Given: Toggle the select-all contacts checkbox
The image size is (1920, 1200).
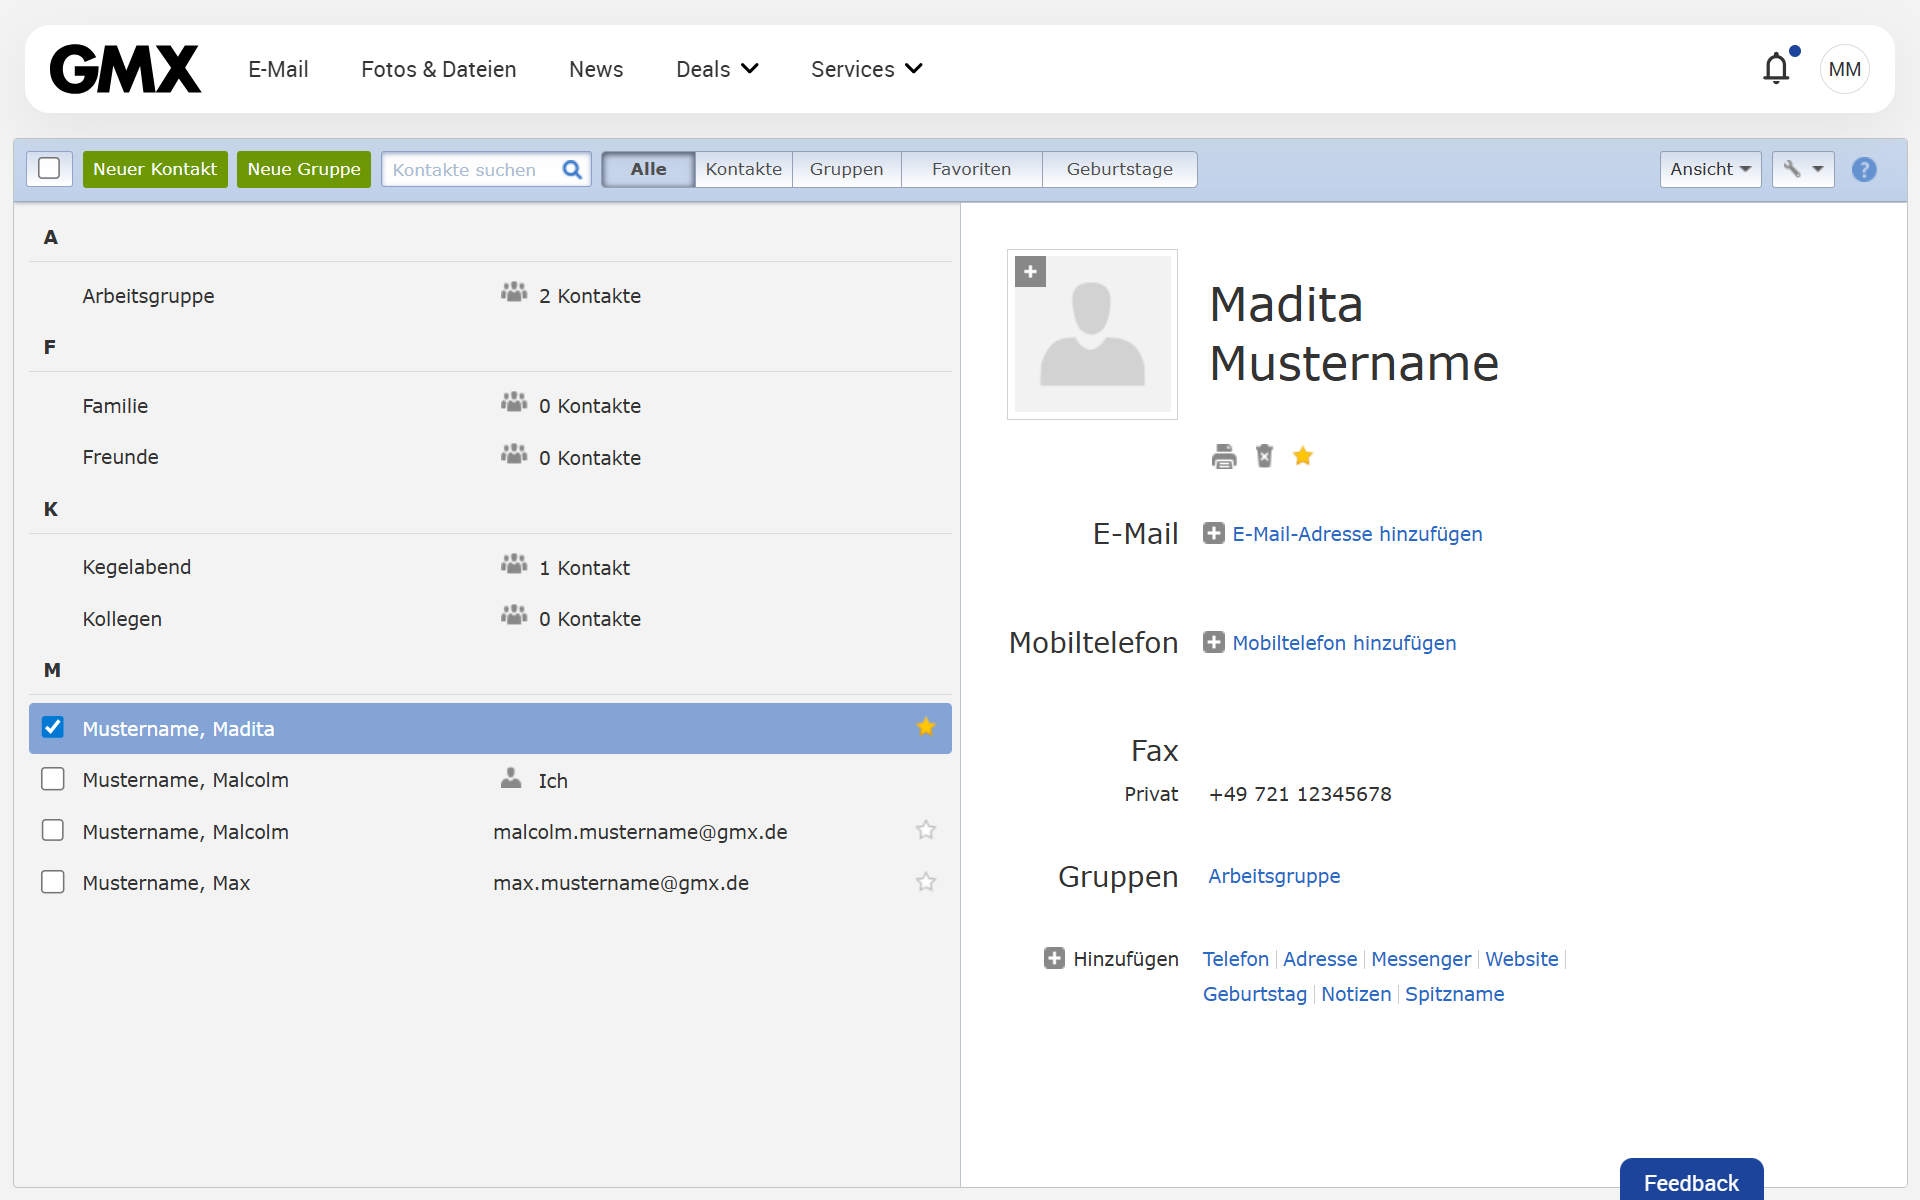Looking at the screenshot, I should pos(49,169).
